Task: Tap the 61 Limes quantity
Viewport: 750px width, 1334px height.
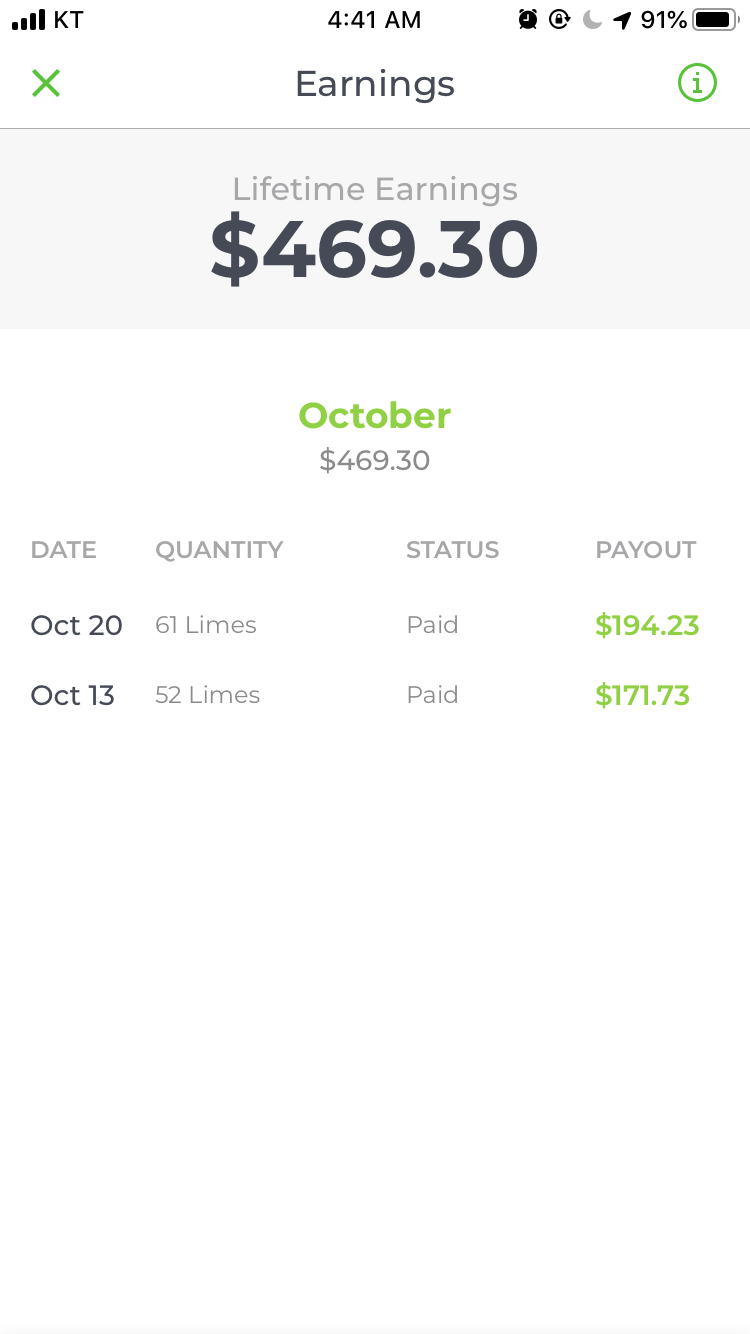Action: point(206,625)
